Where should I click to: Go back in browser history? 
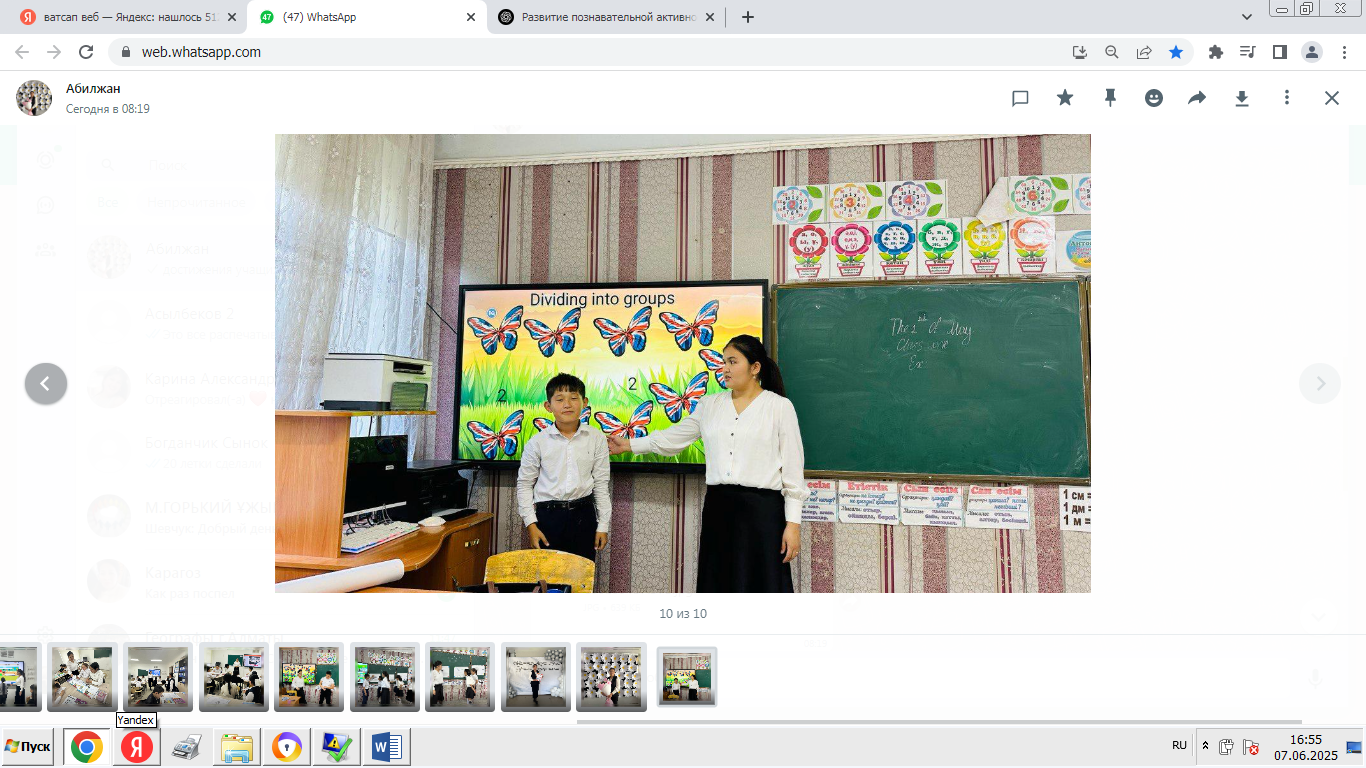(x=22, y=52)
